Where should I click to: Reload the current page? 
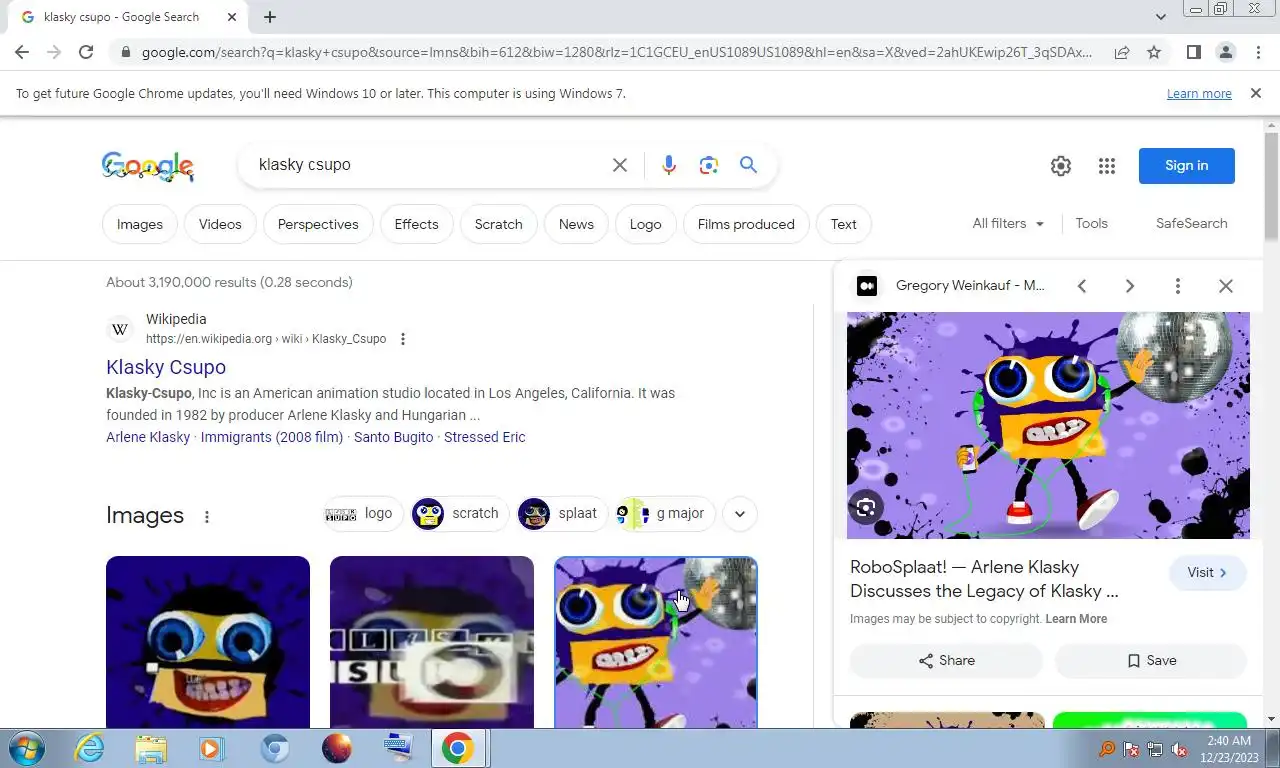86,52
